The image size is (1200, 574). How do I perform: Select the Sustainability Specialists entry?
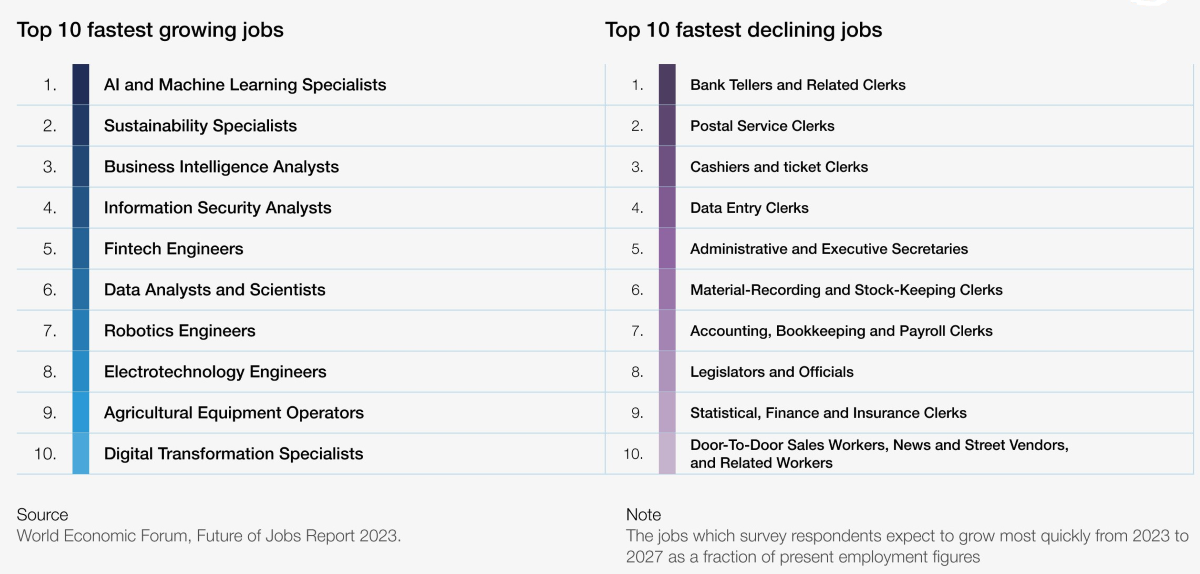pos(200,126)
